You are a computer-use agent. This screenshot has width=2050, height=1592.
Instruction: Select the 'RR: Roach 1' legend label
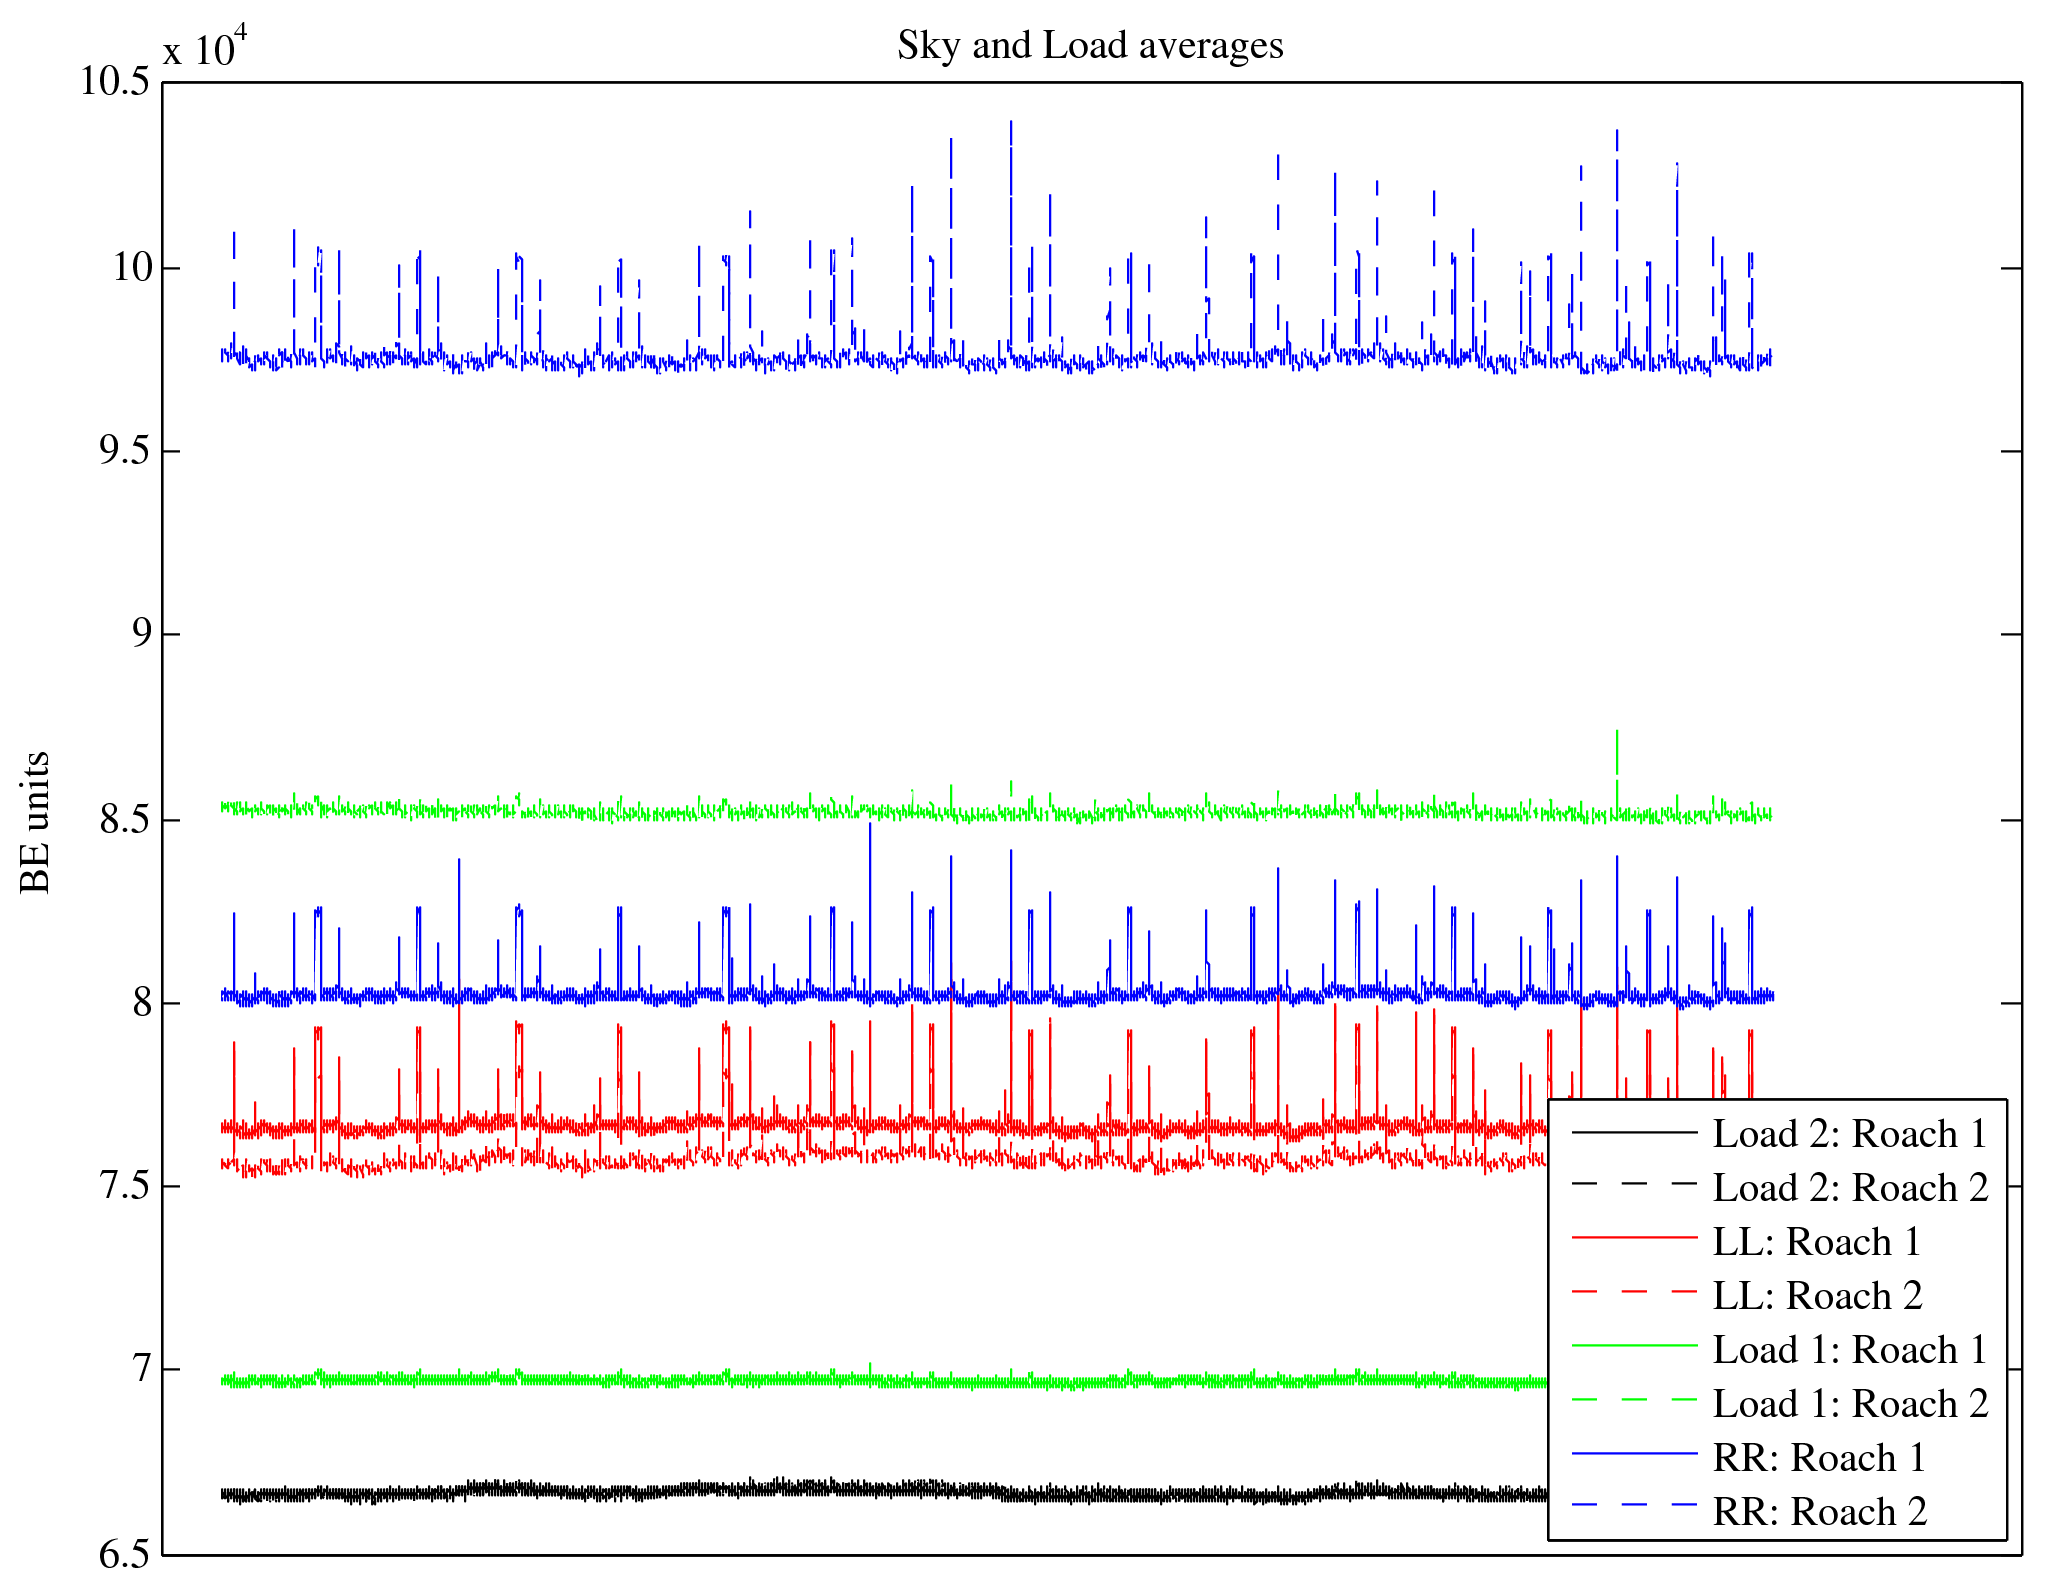(1819, 1458)
